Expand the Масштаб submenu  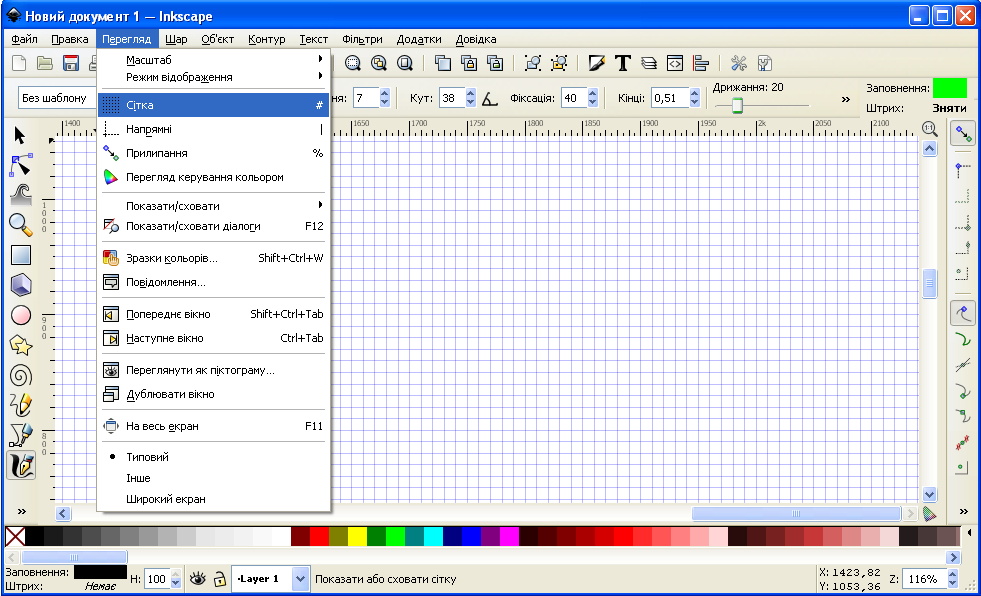tap(213, 60)
